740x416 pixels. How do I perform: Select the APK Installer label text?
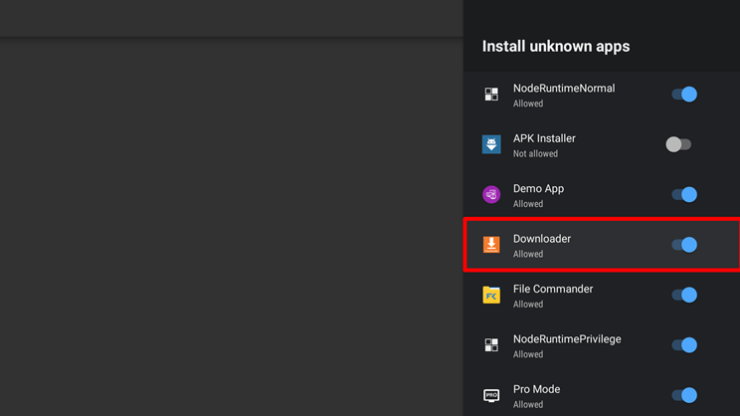coord(544,139)
